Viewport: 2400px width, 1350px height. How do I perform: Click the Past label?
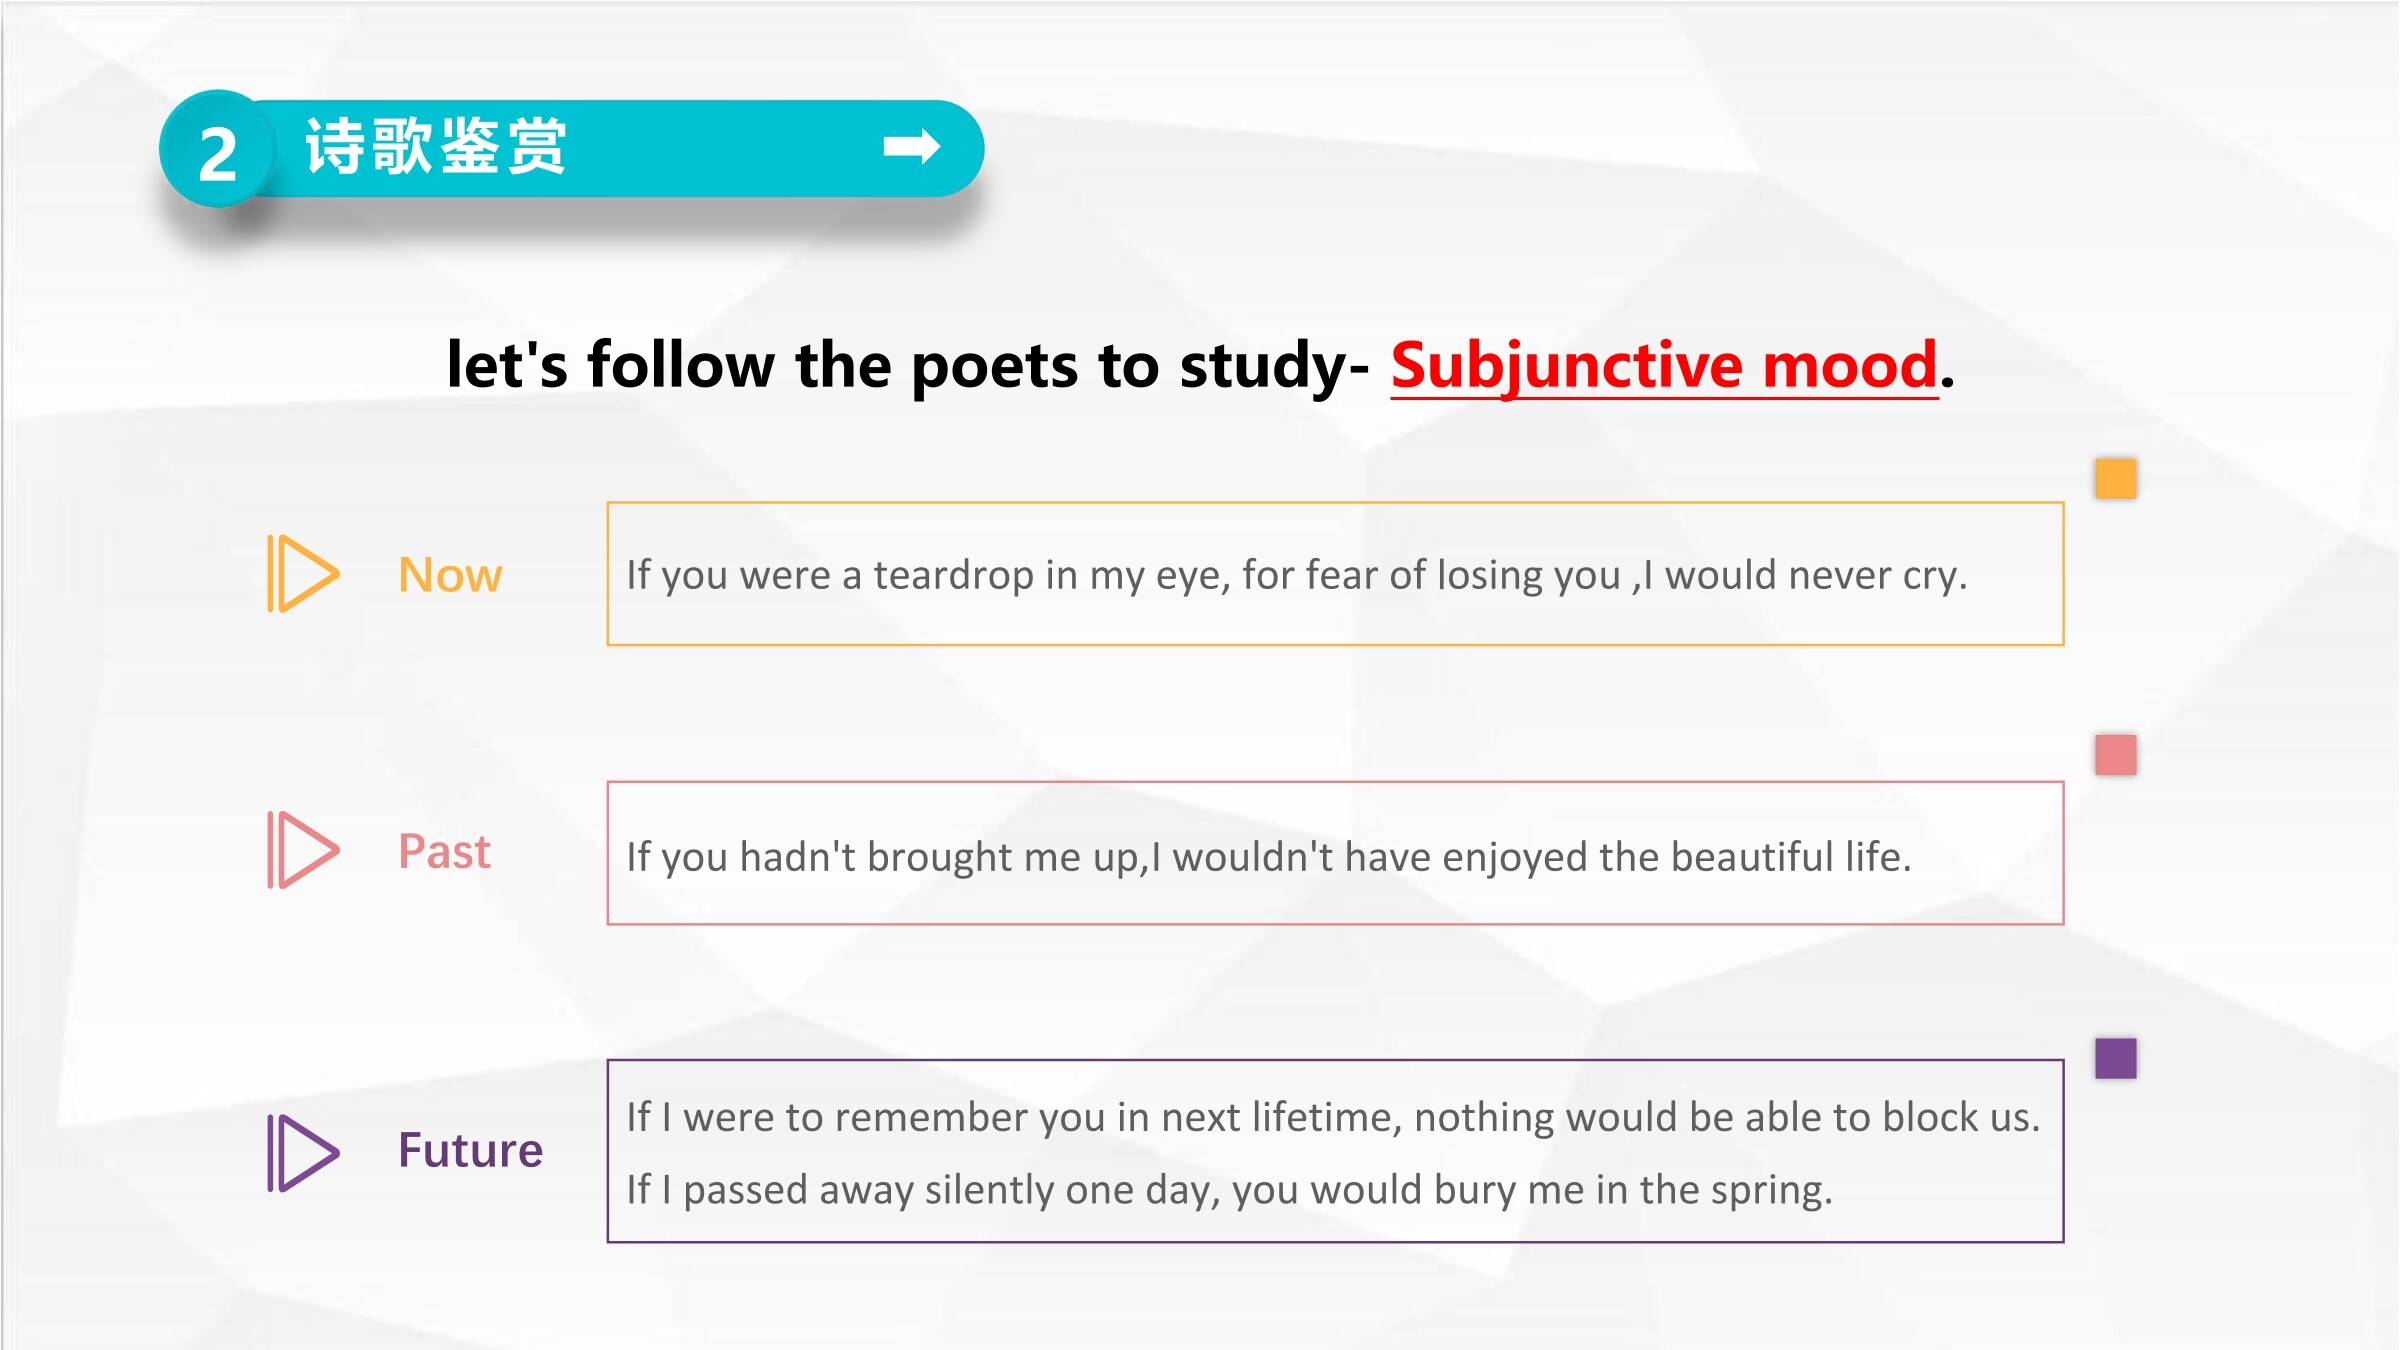444,852
